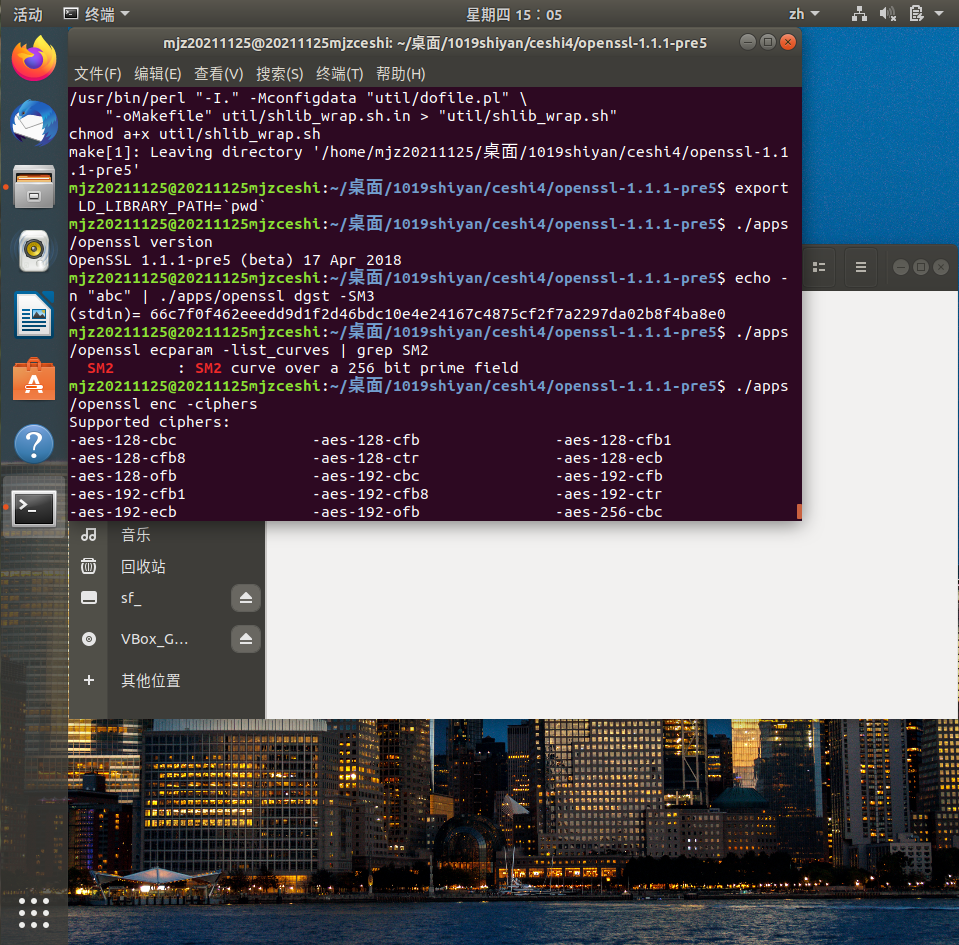The width and height of the screenshot is (959, 945).
Task: Open the 终端(T) menu in terminal
Action: [x=339, y=74]
